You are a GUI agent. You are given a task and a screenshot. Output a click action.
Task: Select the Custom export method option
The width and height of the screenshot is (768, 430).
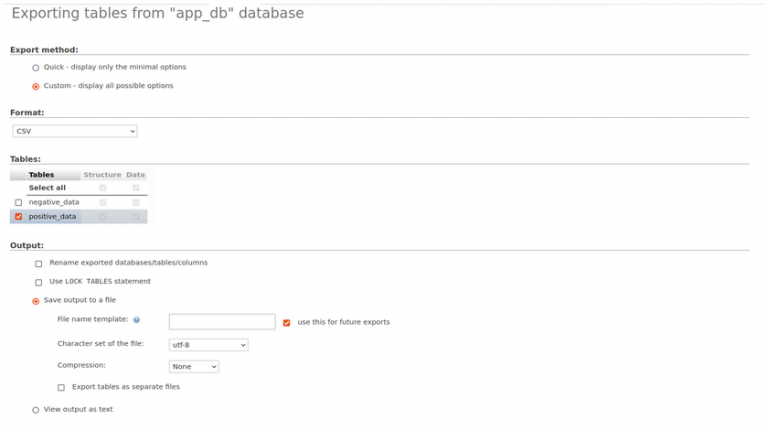coord(36,86)
